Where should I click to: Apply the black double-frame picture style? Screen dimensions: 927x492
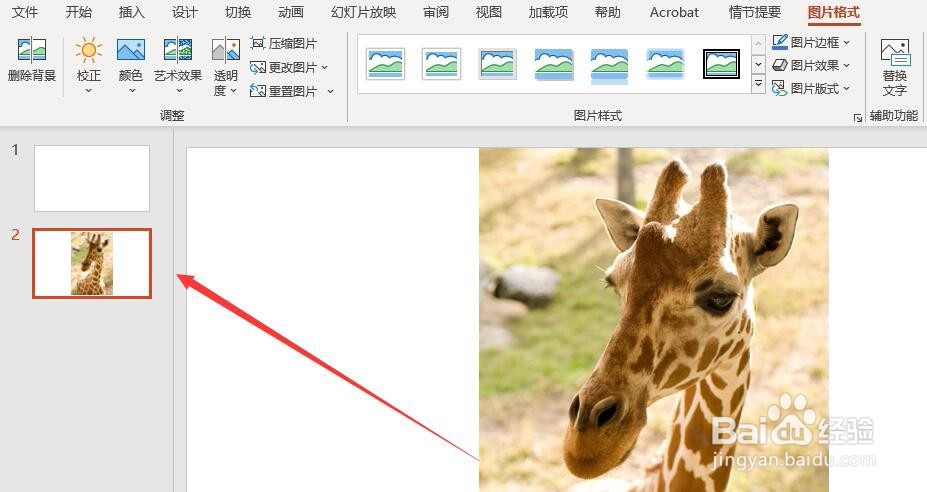click(x=721, y=64)
